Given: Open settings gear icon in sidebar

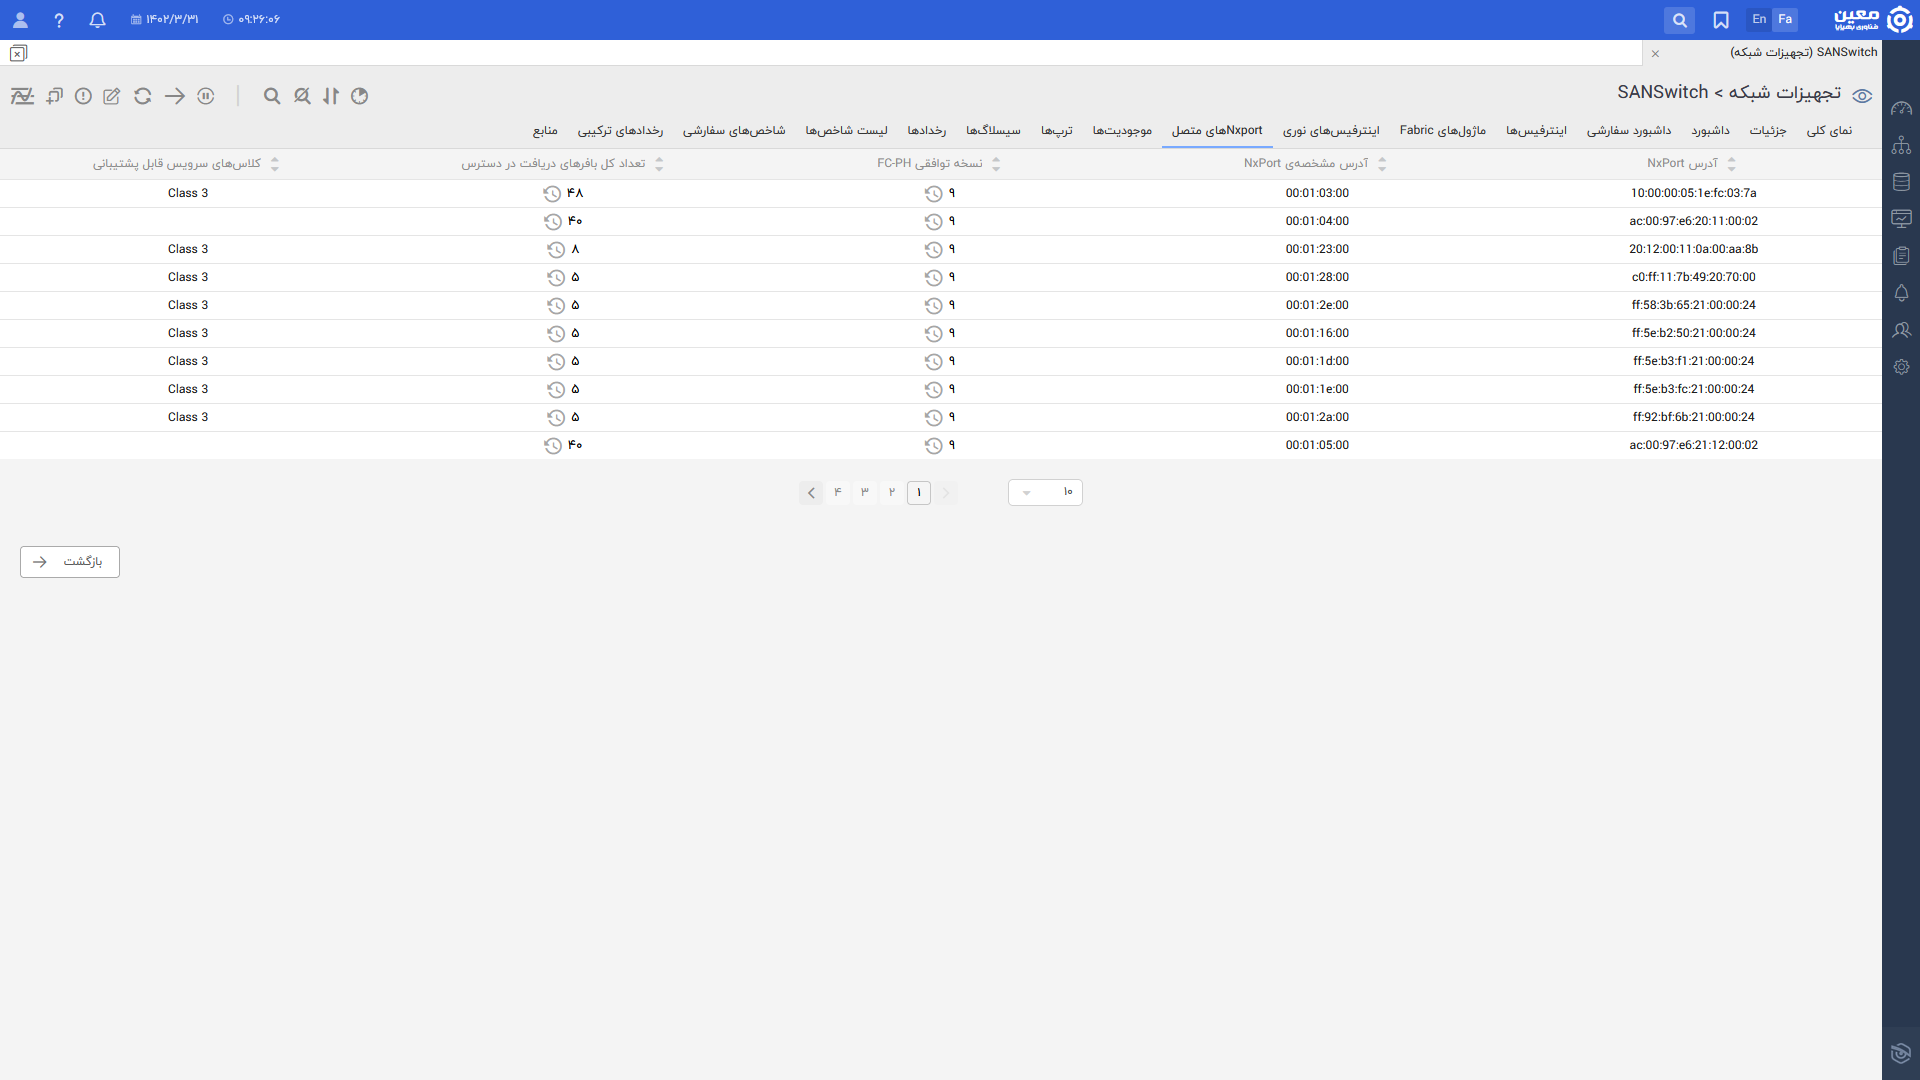Looking at the screenshot, I should point(1901,367).
